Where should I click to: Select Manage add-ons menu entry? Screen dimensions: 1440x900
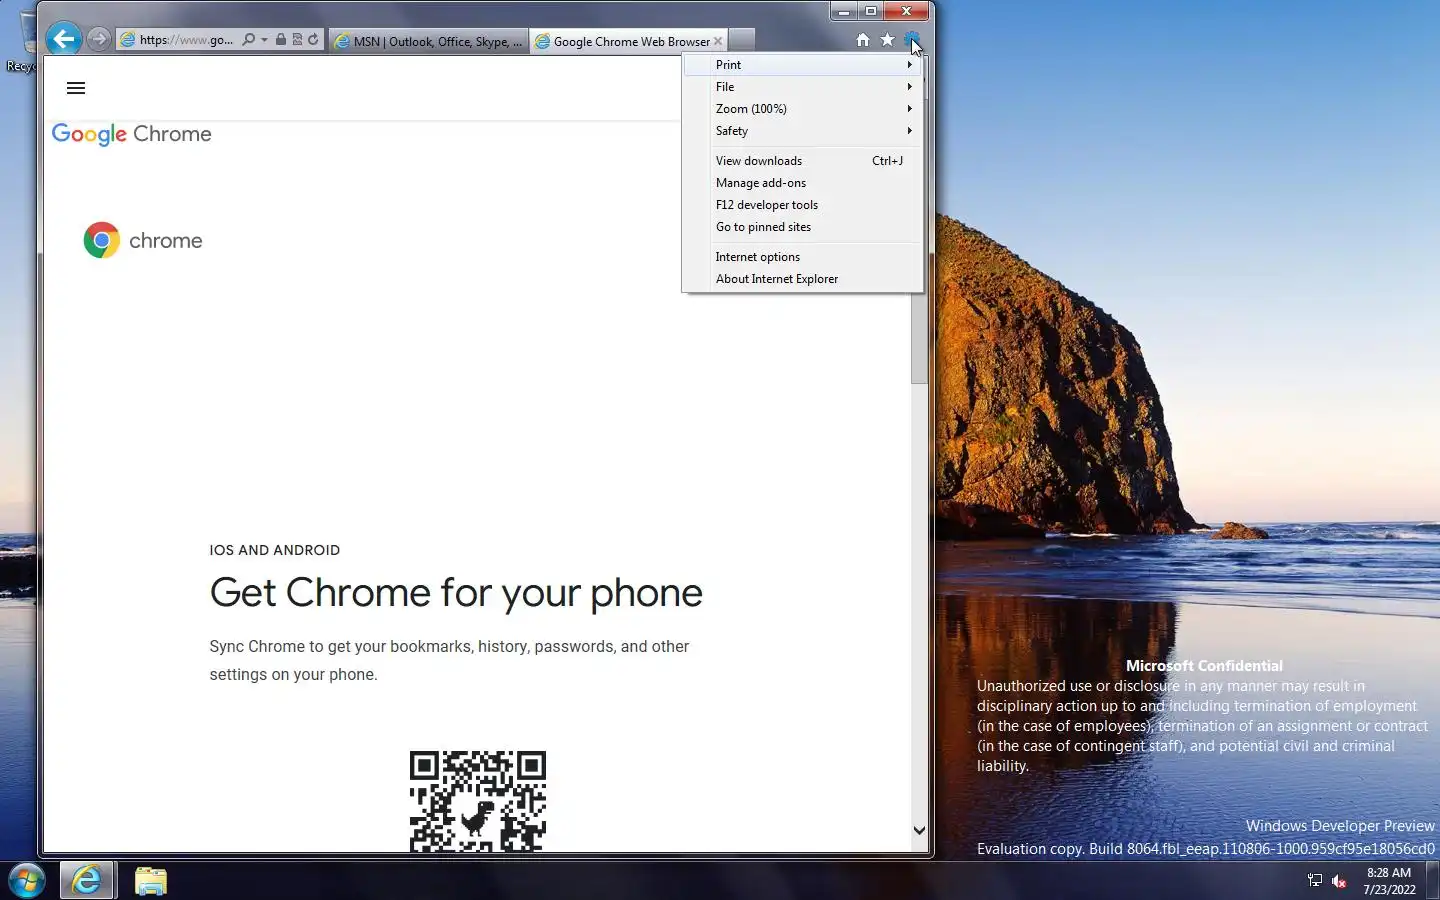(803, 183)
